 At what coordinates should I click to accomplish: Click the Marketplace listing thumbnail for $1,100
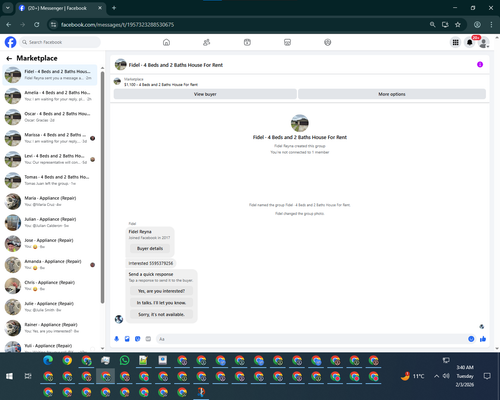(117, 81)
